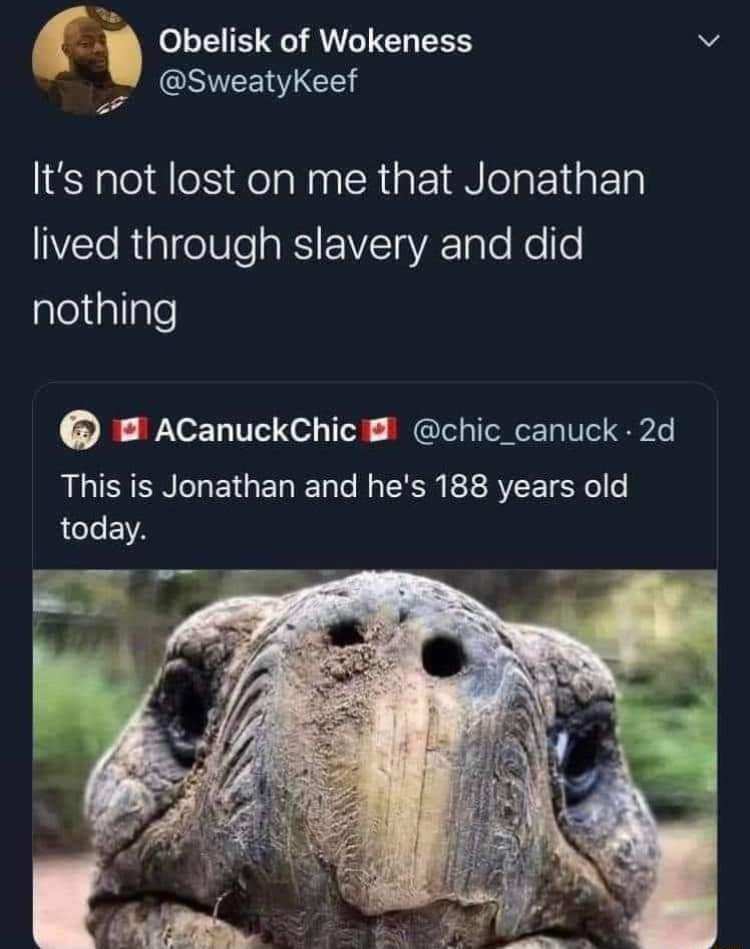
Task: Click the quoted text "This is Jonathan"
Action: tap(177, 487)
